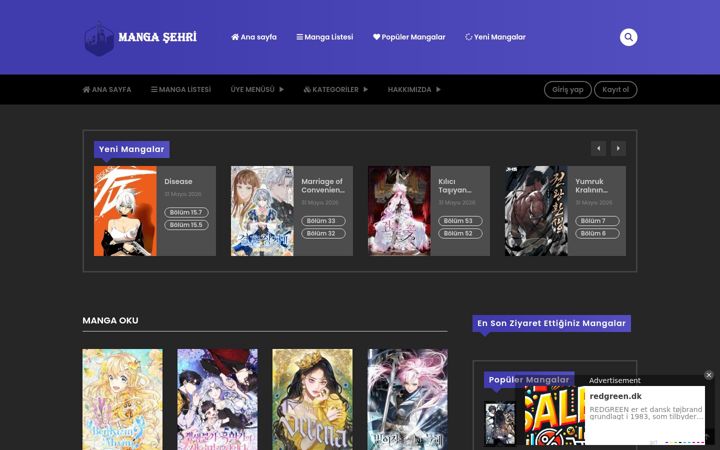
Task: Open the Disease title link
Action: (x=178, y=181)
